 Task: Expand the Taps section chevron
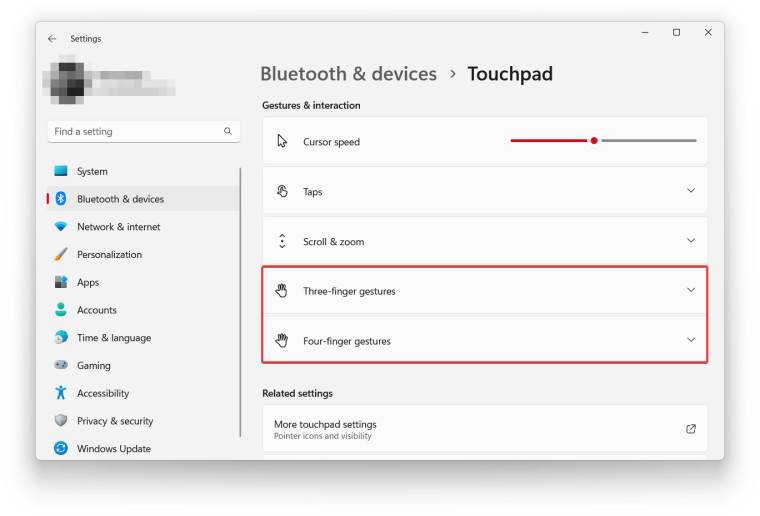pos(691,191)
